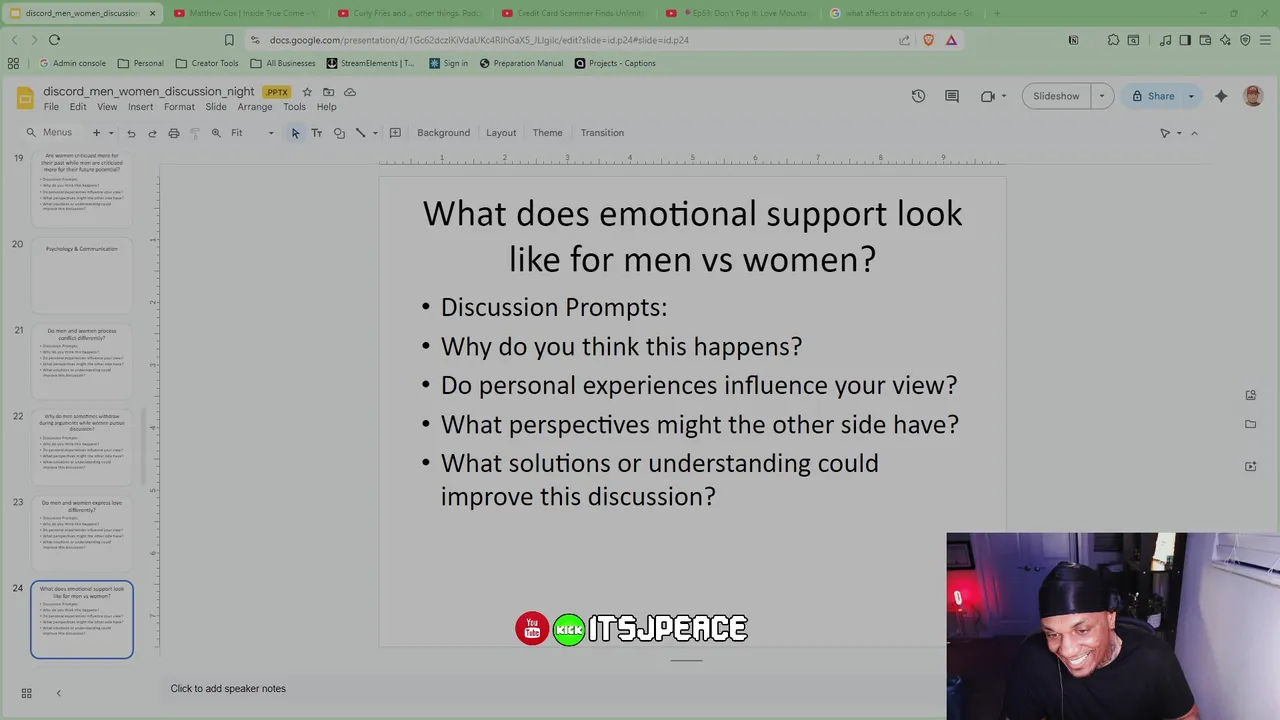Click the Background button
This screenshot has height=720, width=1280.
click(443, 133)
